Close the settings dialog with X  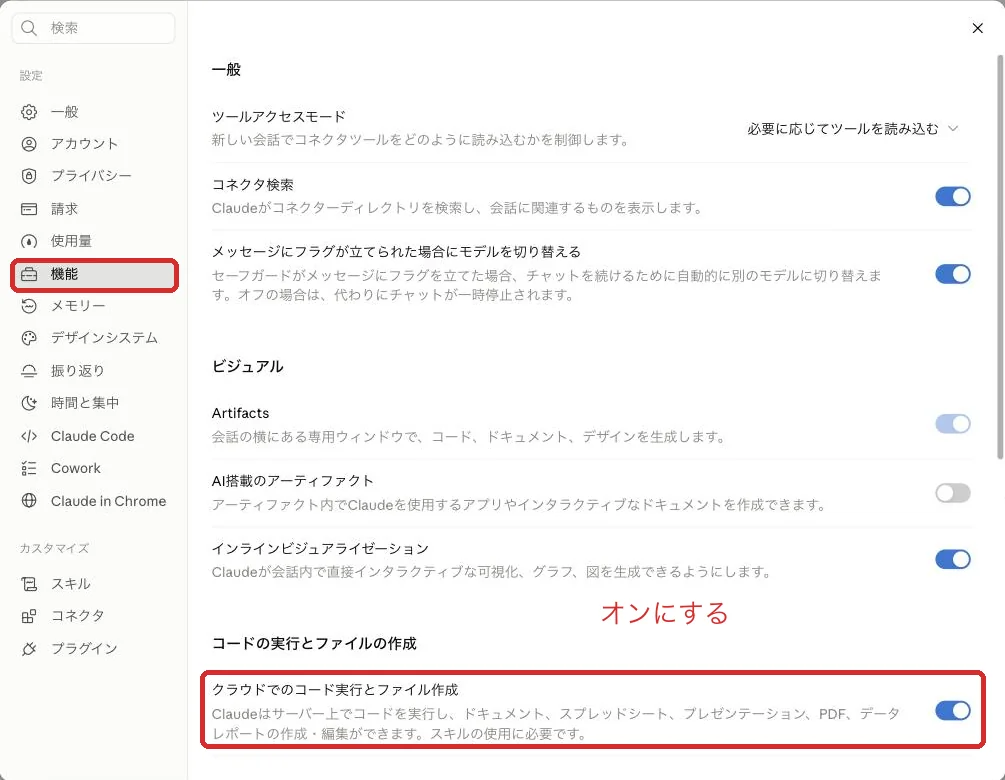(x=977, y=28)
